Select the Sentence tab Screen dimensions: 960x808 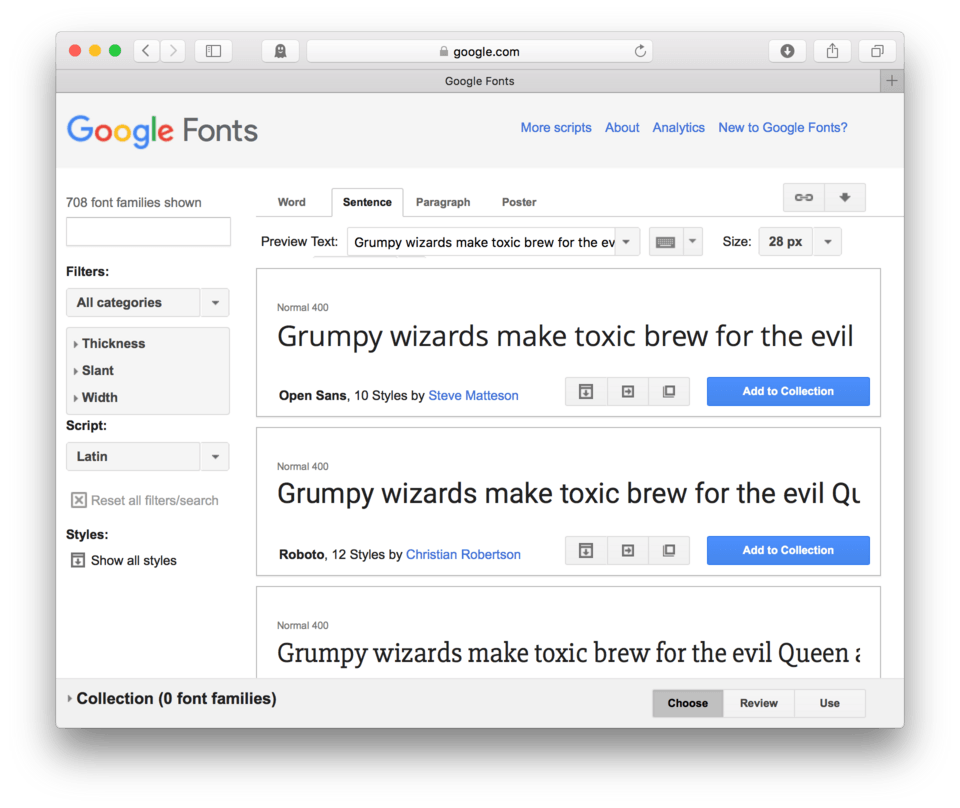367,202
